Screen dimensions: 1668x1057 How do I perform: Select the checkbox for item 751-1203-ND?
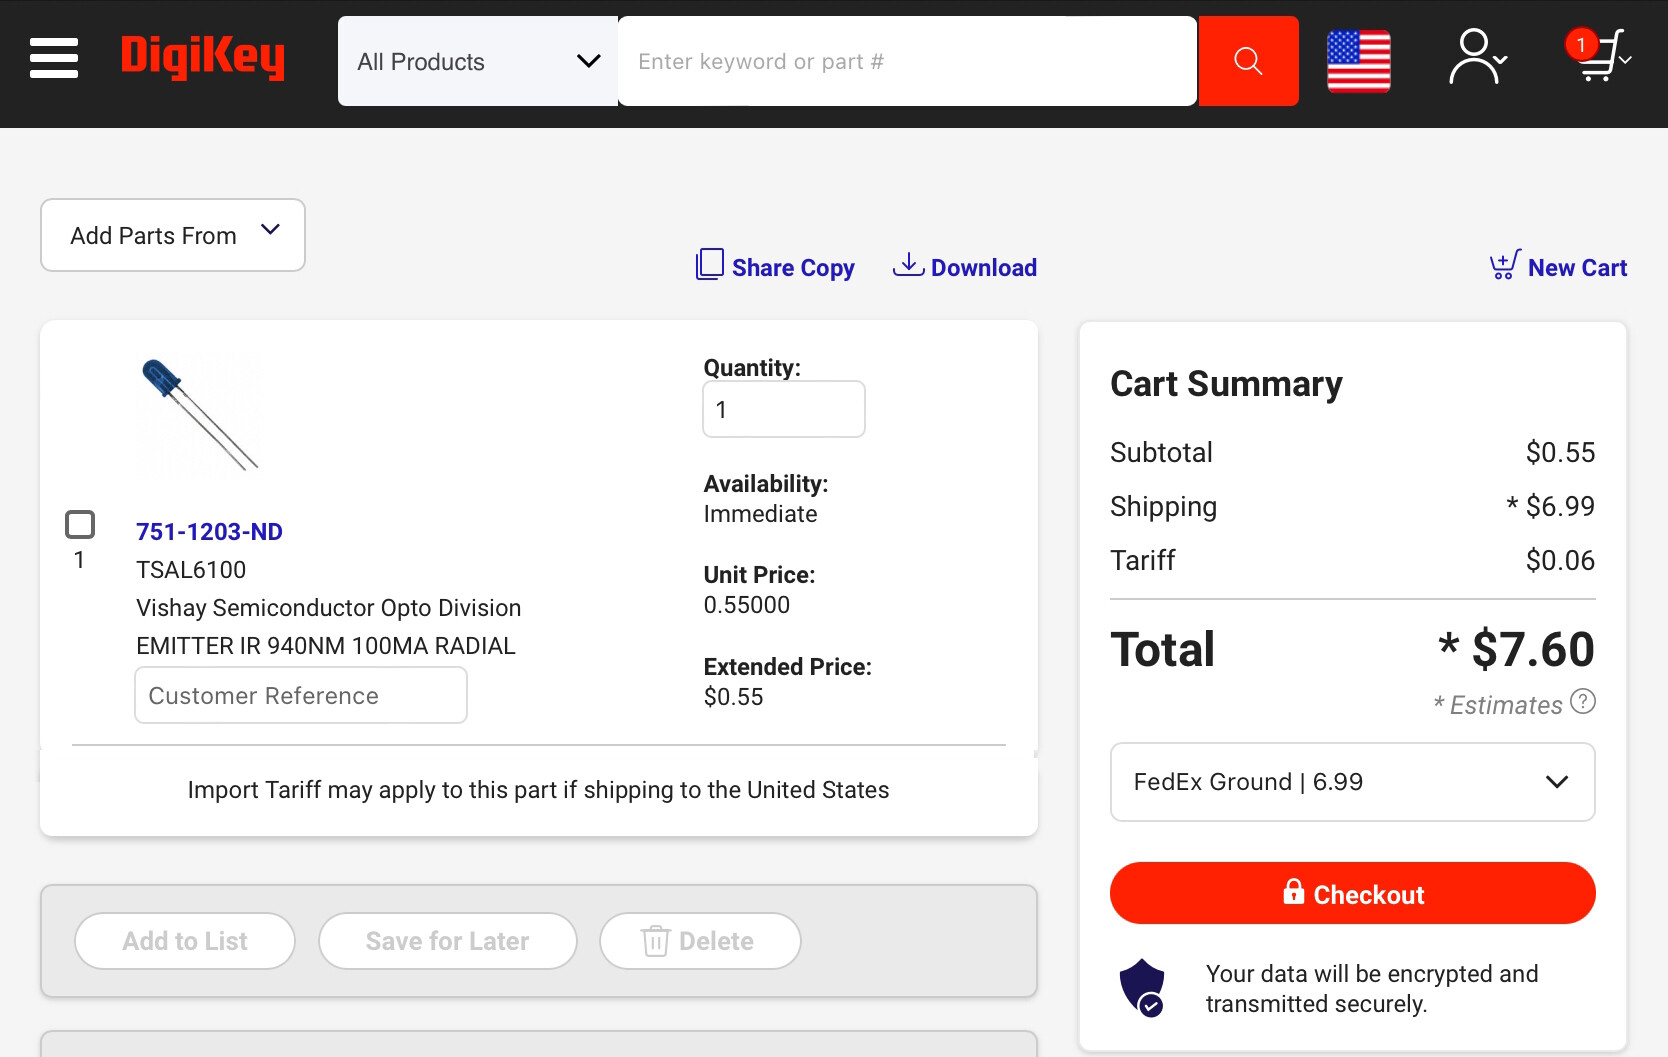[80, 525]
